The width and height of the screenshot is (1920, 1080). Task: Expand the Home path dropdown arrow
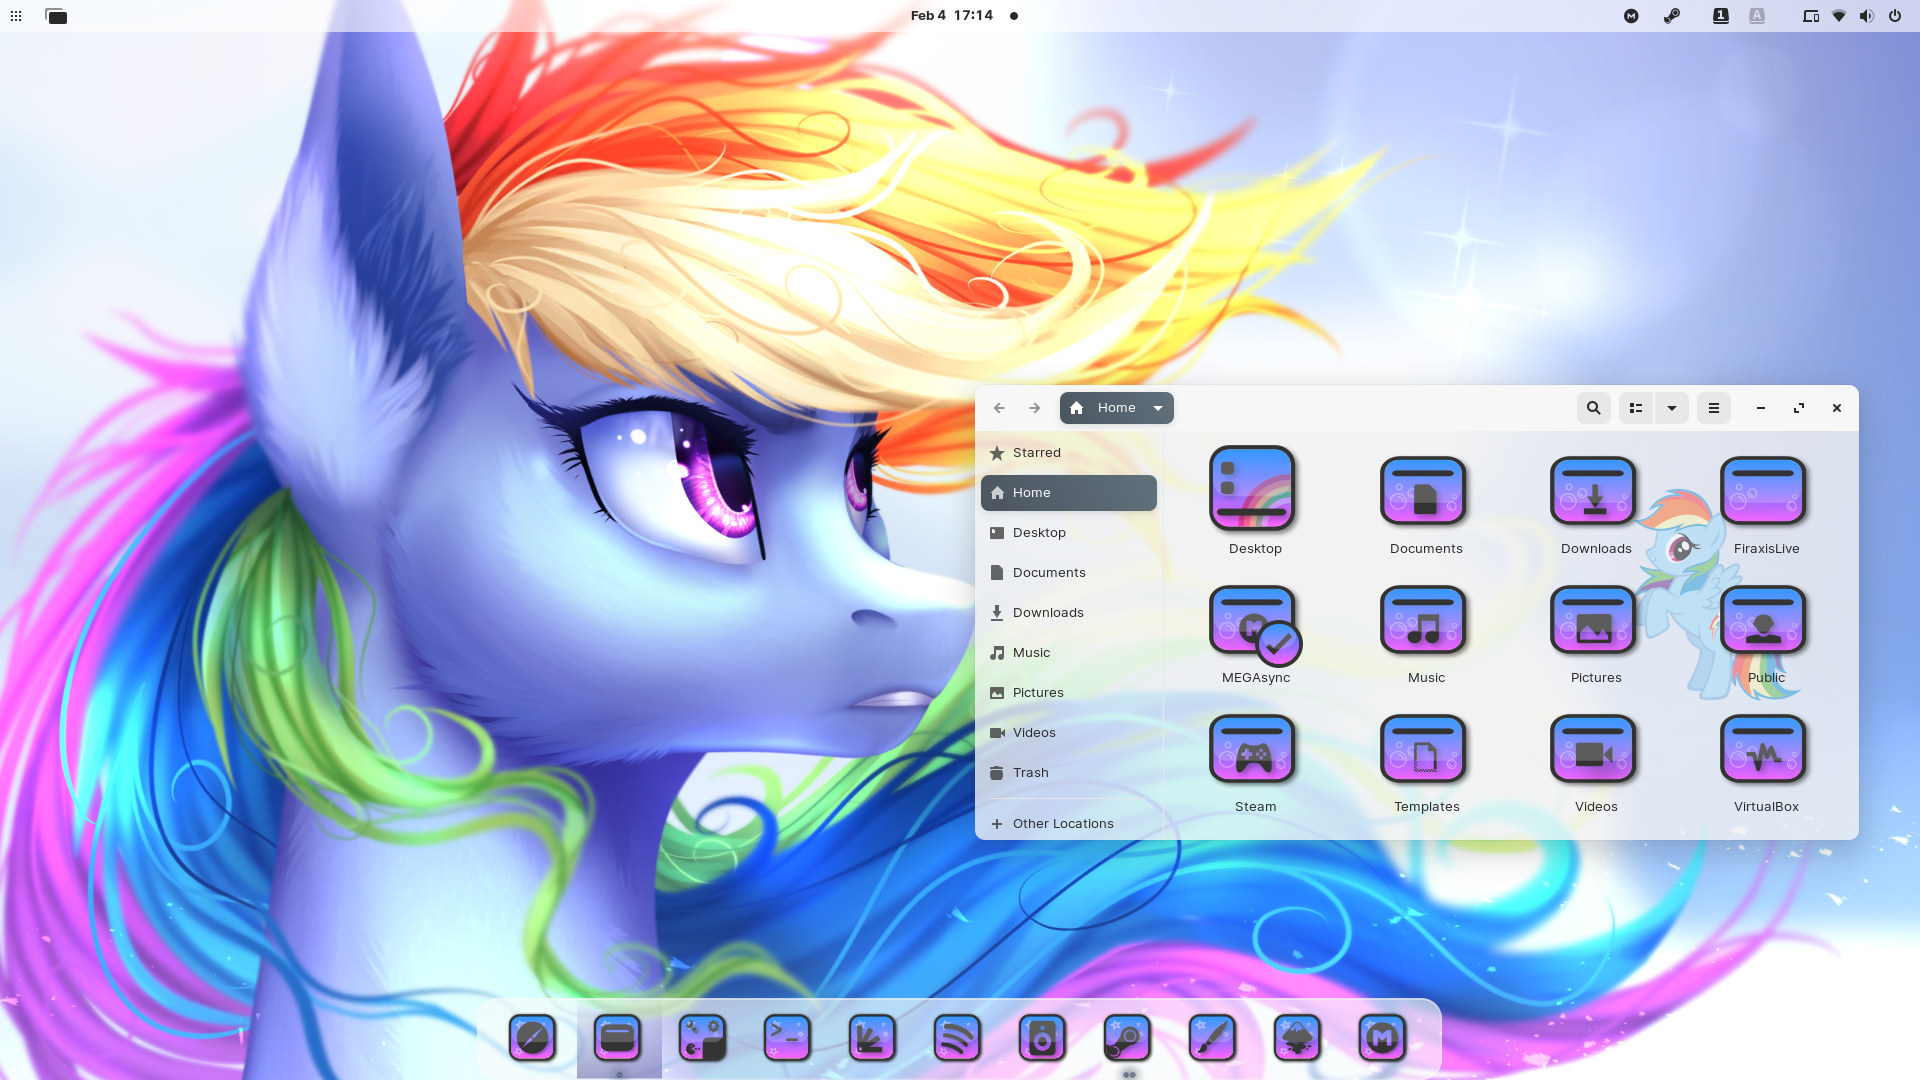point(1158,408)
